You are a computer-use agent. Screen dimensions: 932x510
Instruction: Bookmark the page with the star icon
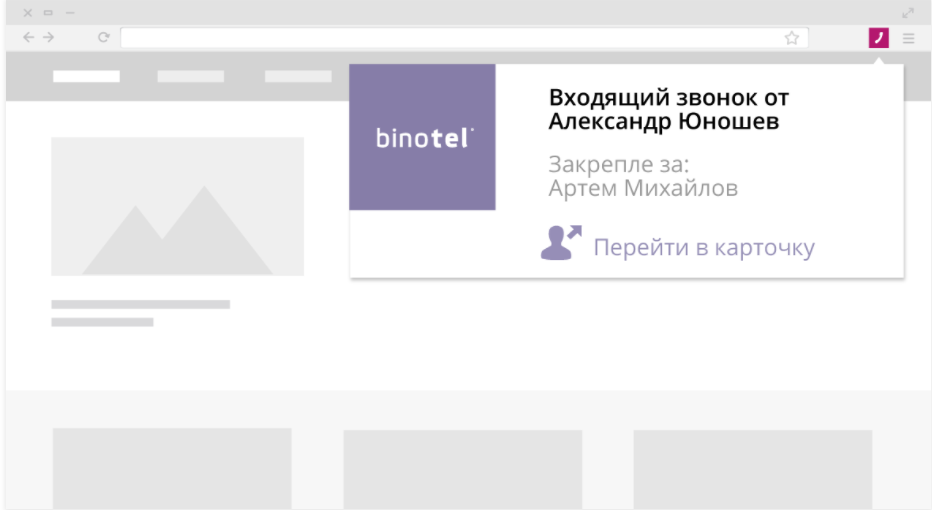click(x=792, y=38)
